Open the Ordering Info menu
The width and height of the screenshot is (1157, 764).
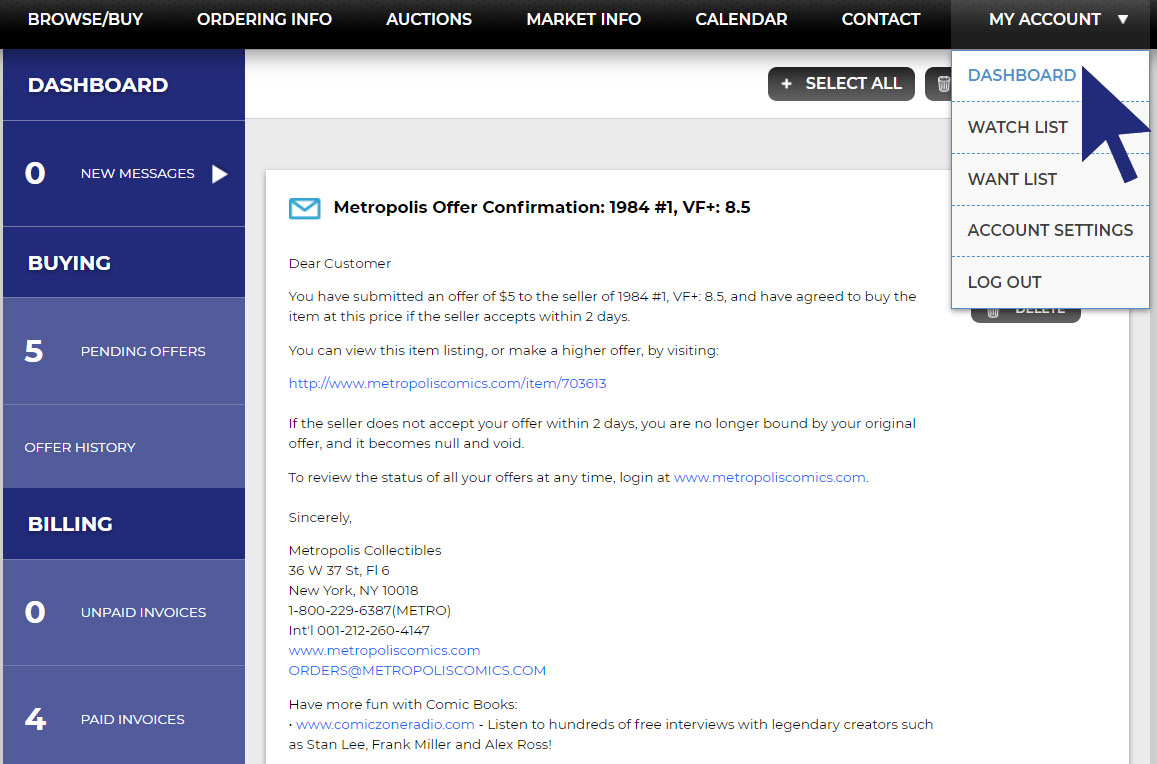tap(264, 19)
